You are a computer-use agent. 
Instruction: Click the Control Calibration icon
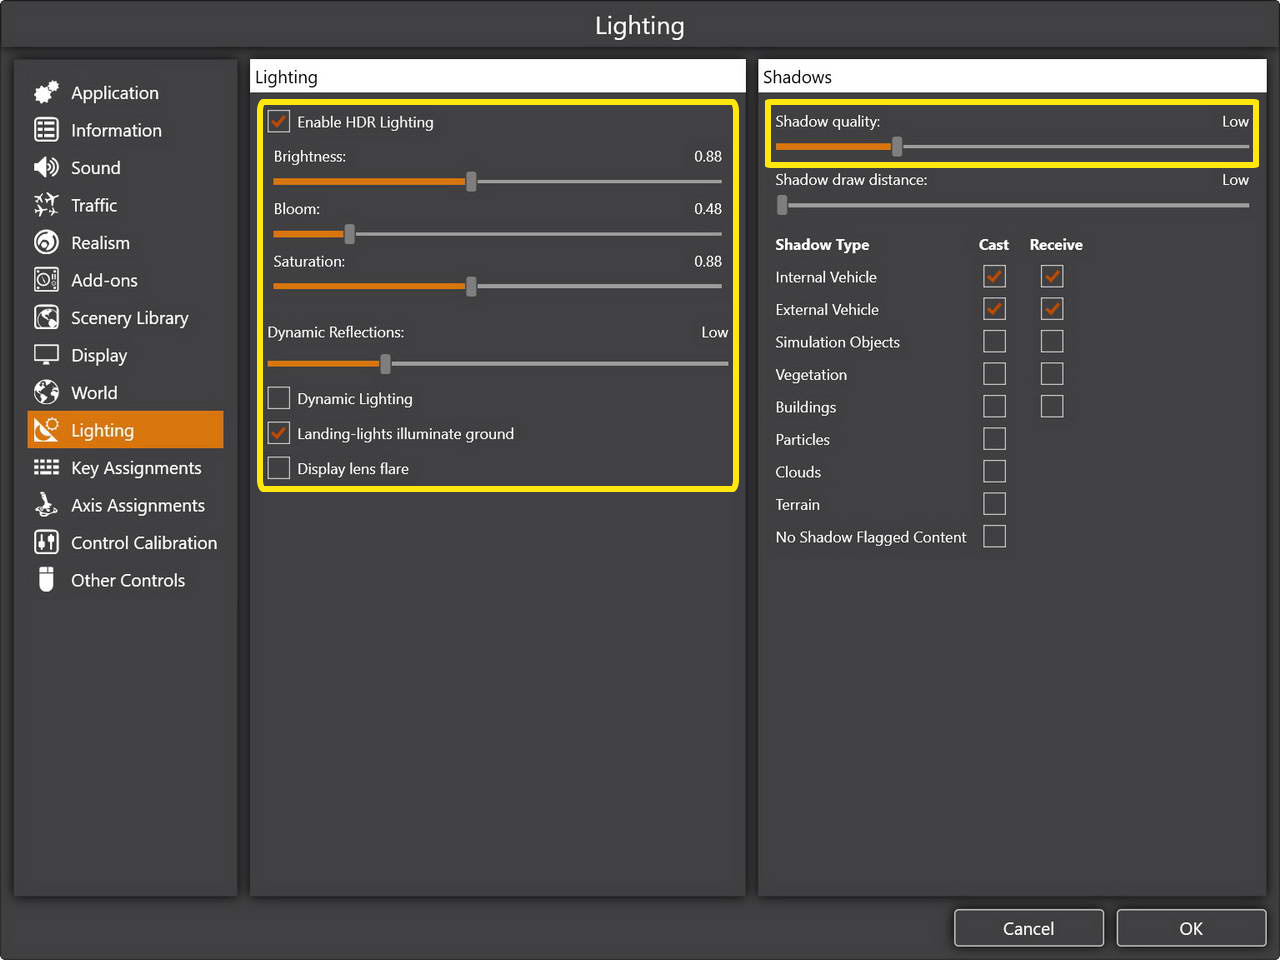(x=46, y=543)
